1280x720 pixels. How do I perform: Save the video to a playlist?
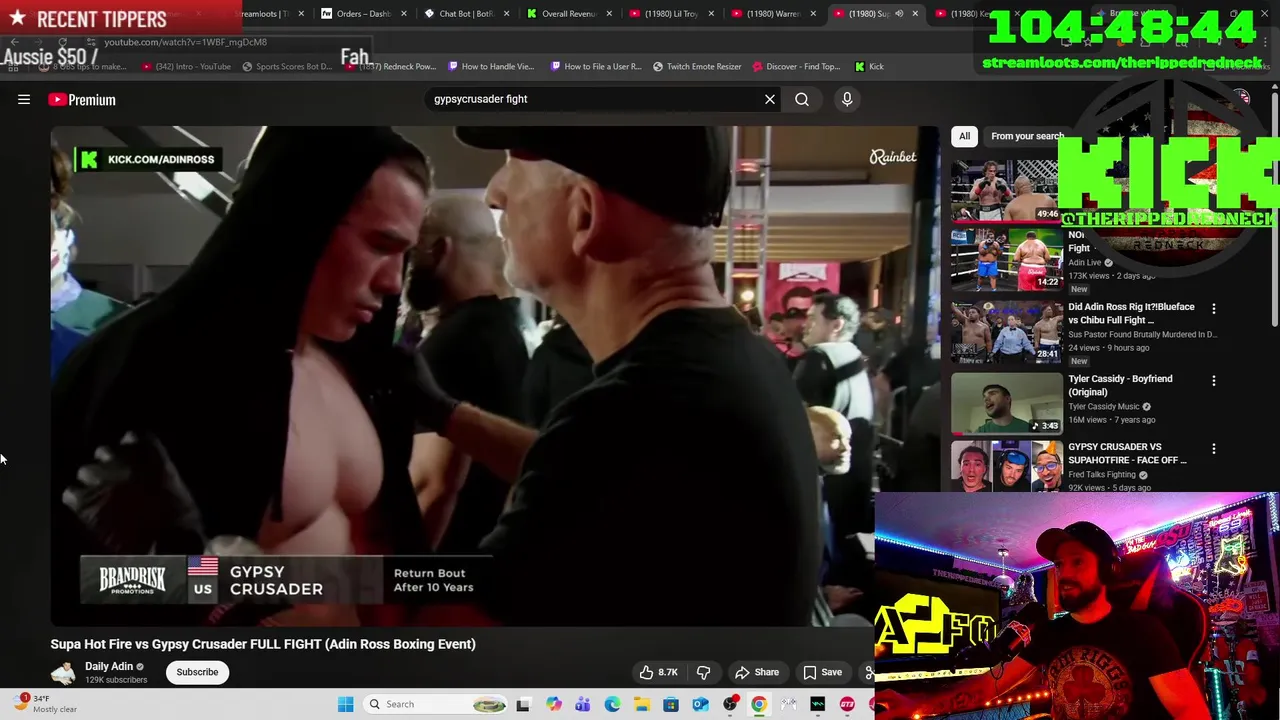tap(822, 672)
